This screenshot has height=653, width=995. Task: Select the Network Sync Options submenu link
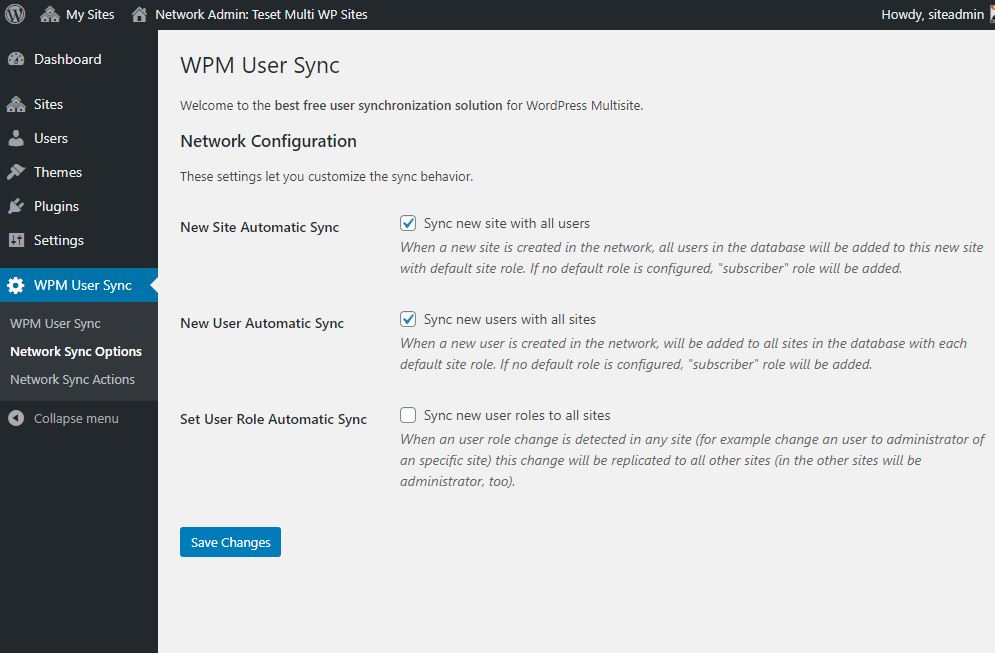click(x=76, y=352)
